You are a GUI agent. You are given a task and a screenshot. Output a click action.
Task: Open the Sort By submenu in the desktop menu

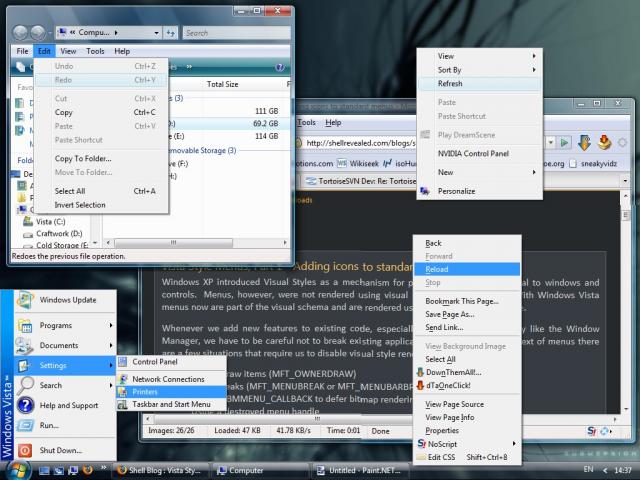[x=479, y=70]
